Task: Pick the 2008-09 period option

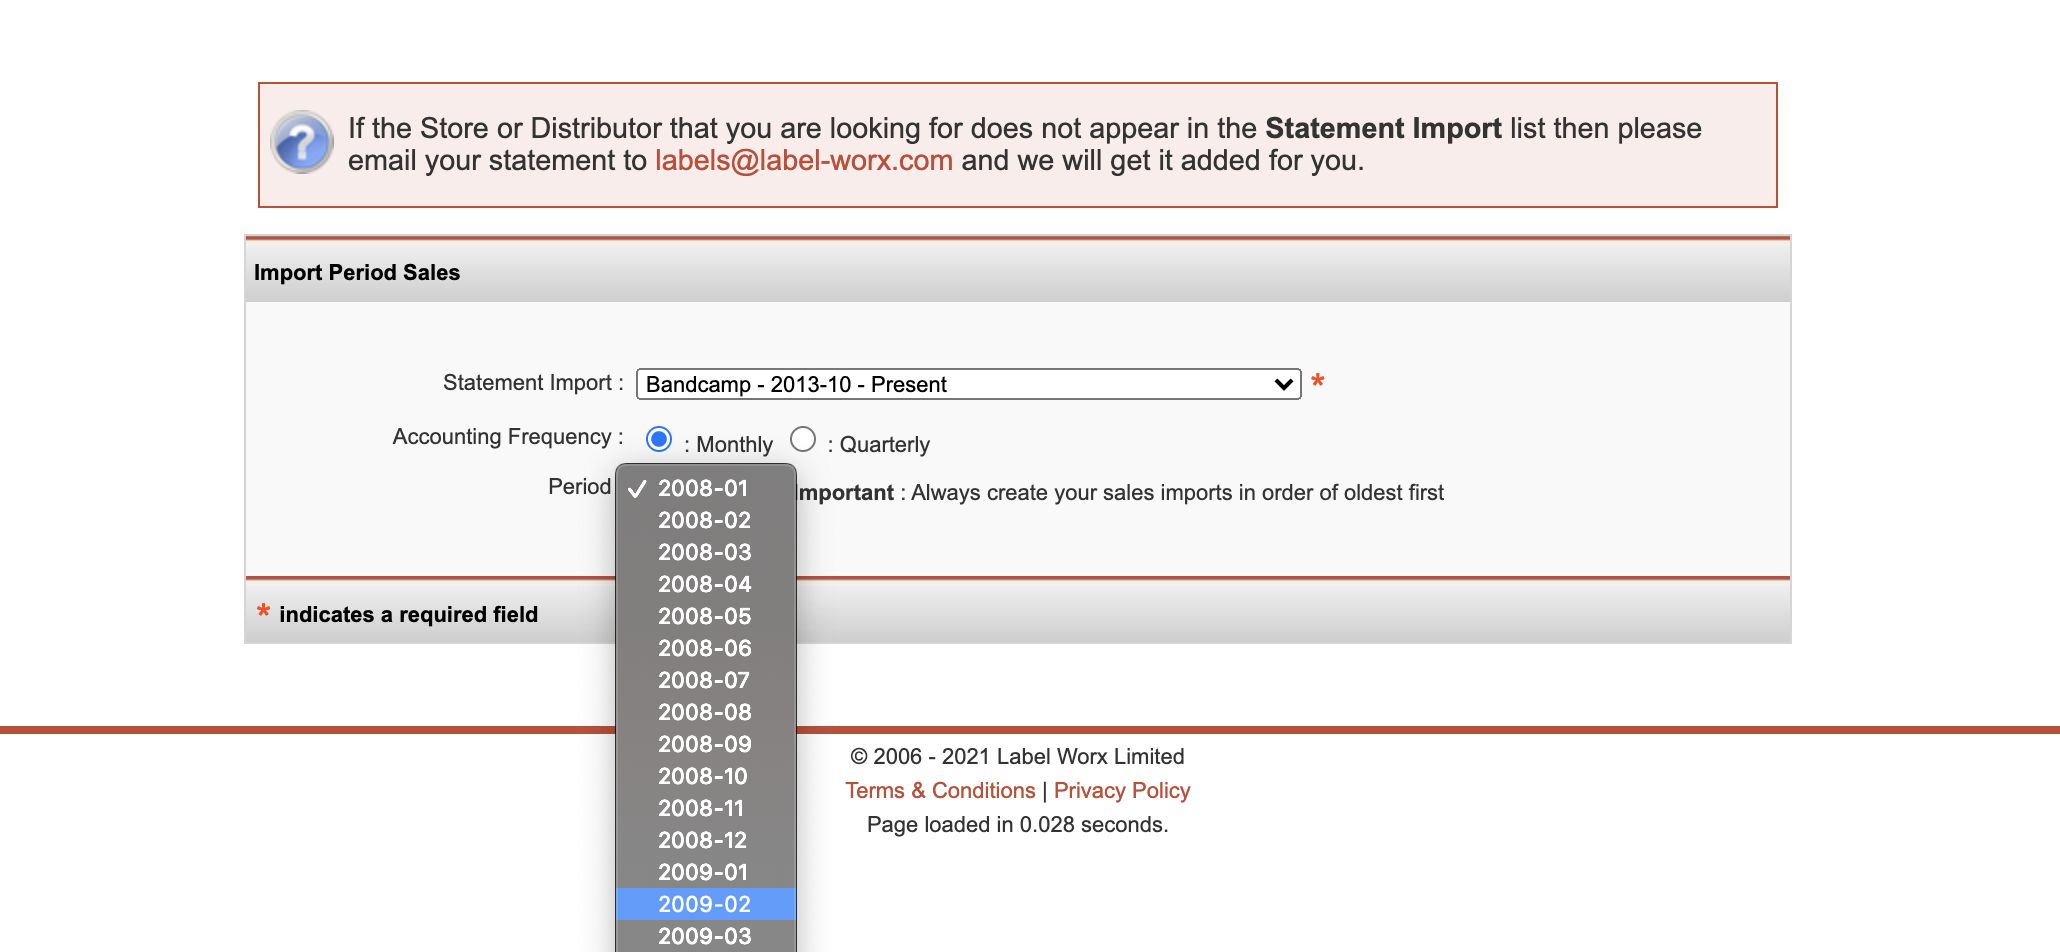Action: (706, 744)
